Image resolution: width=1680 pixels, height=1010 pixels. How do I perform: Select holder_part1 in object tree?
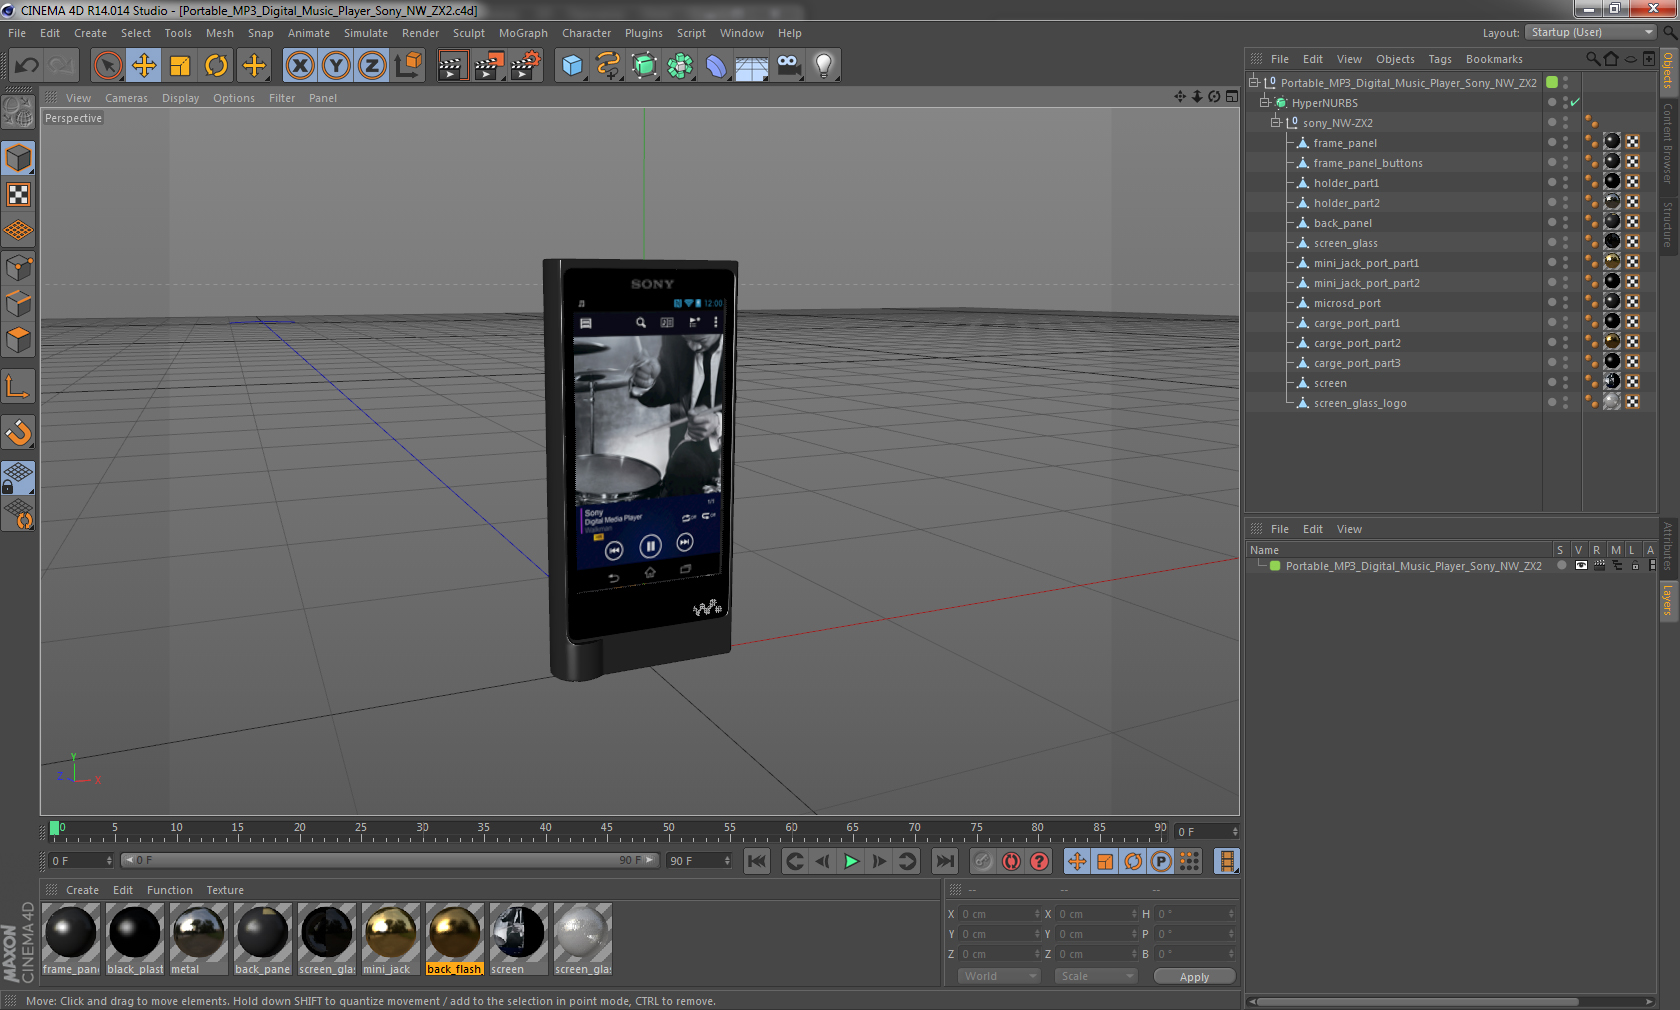pos(1346,183)
